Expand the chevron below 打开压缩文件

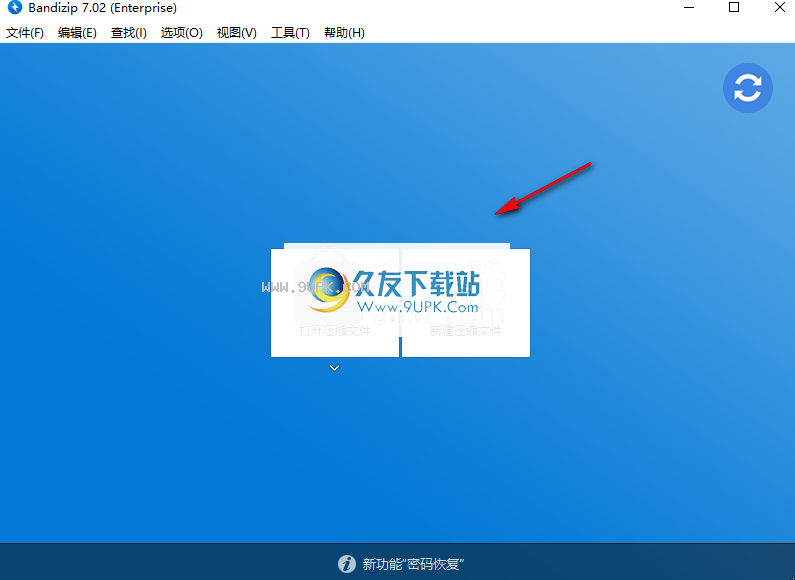pos(334,368)
